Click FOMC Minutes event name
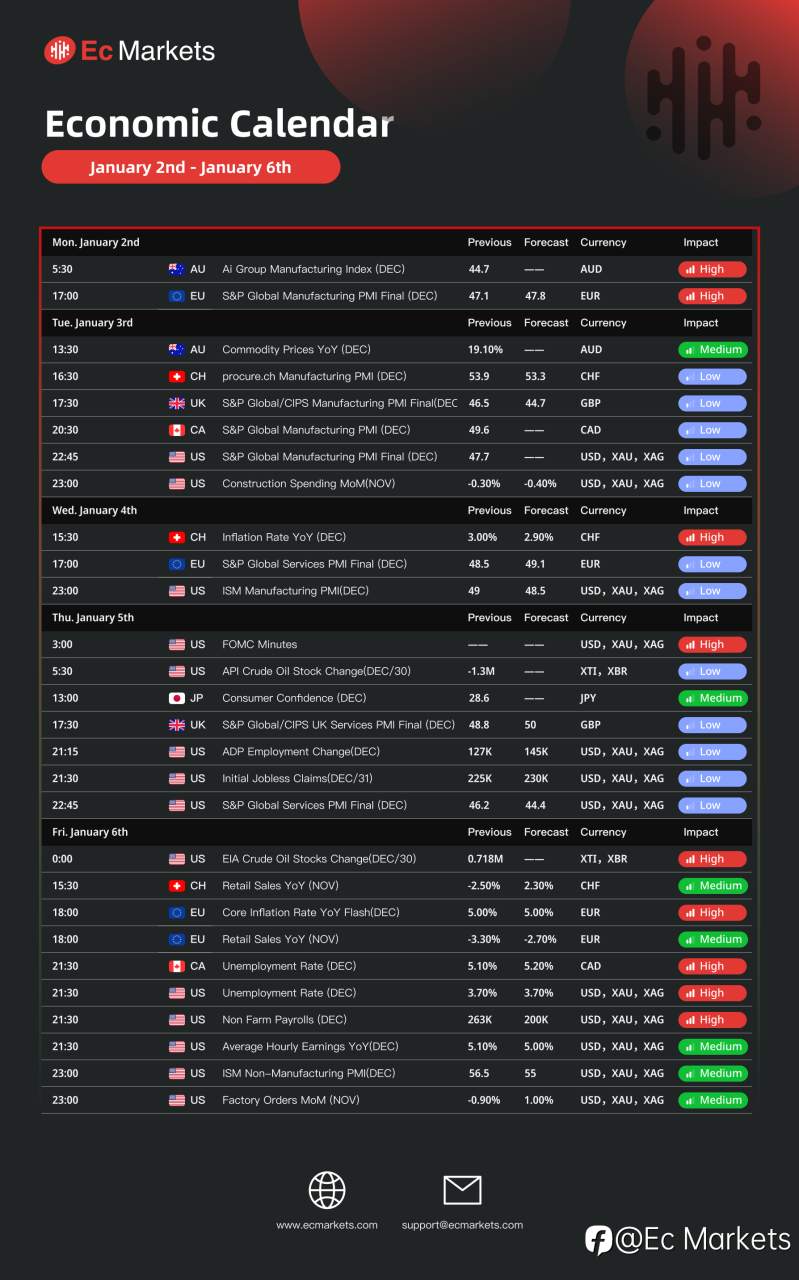The height and width of the screenshot is (1280, 799). (x=259, y=644)
